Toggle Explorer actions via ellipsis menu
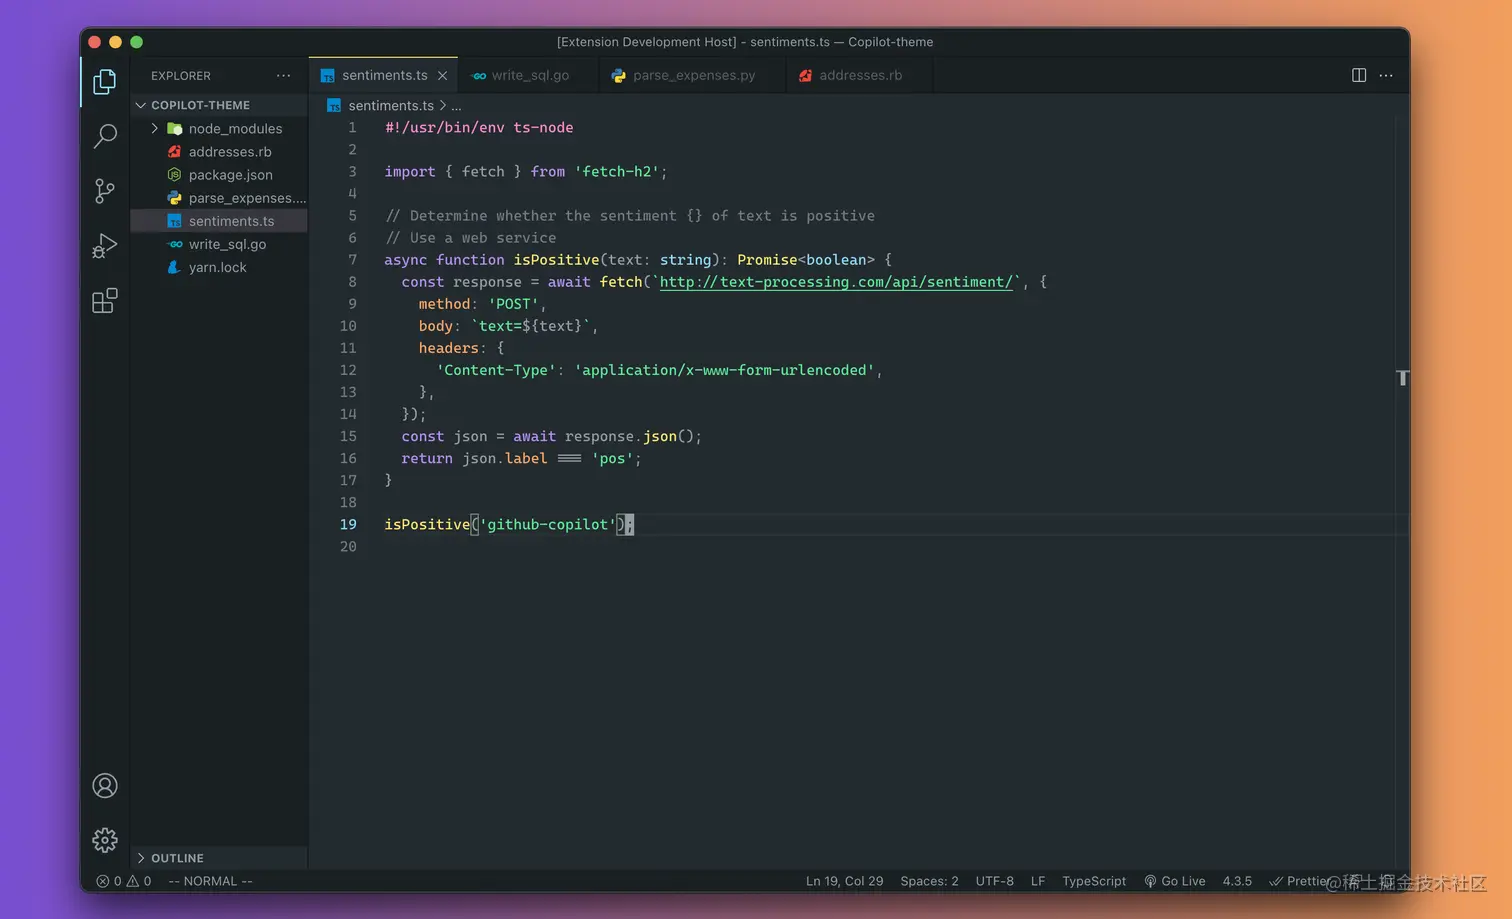 tap(283, 75)
